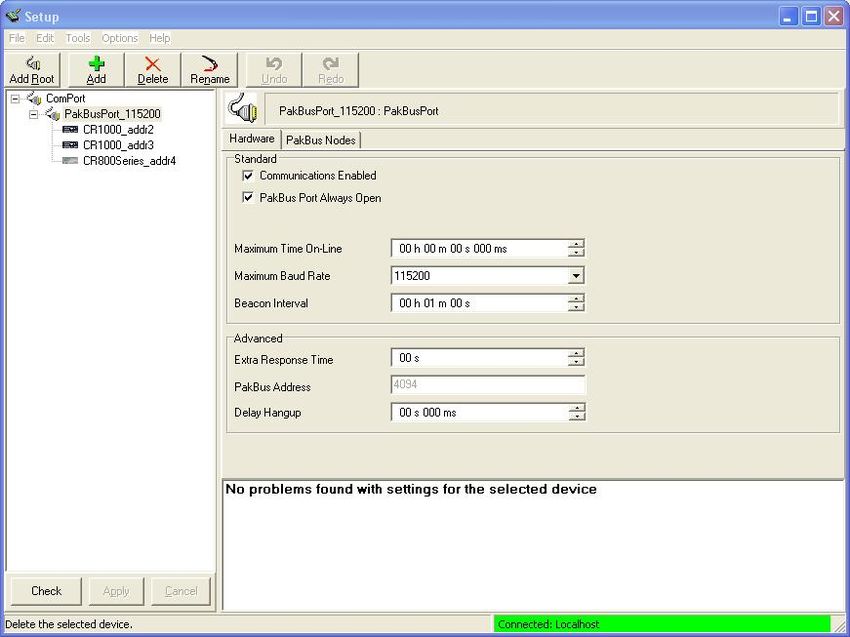850x637 pixels.
Task: Switch to the Hardware tab
Action: coord(252,139)
